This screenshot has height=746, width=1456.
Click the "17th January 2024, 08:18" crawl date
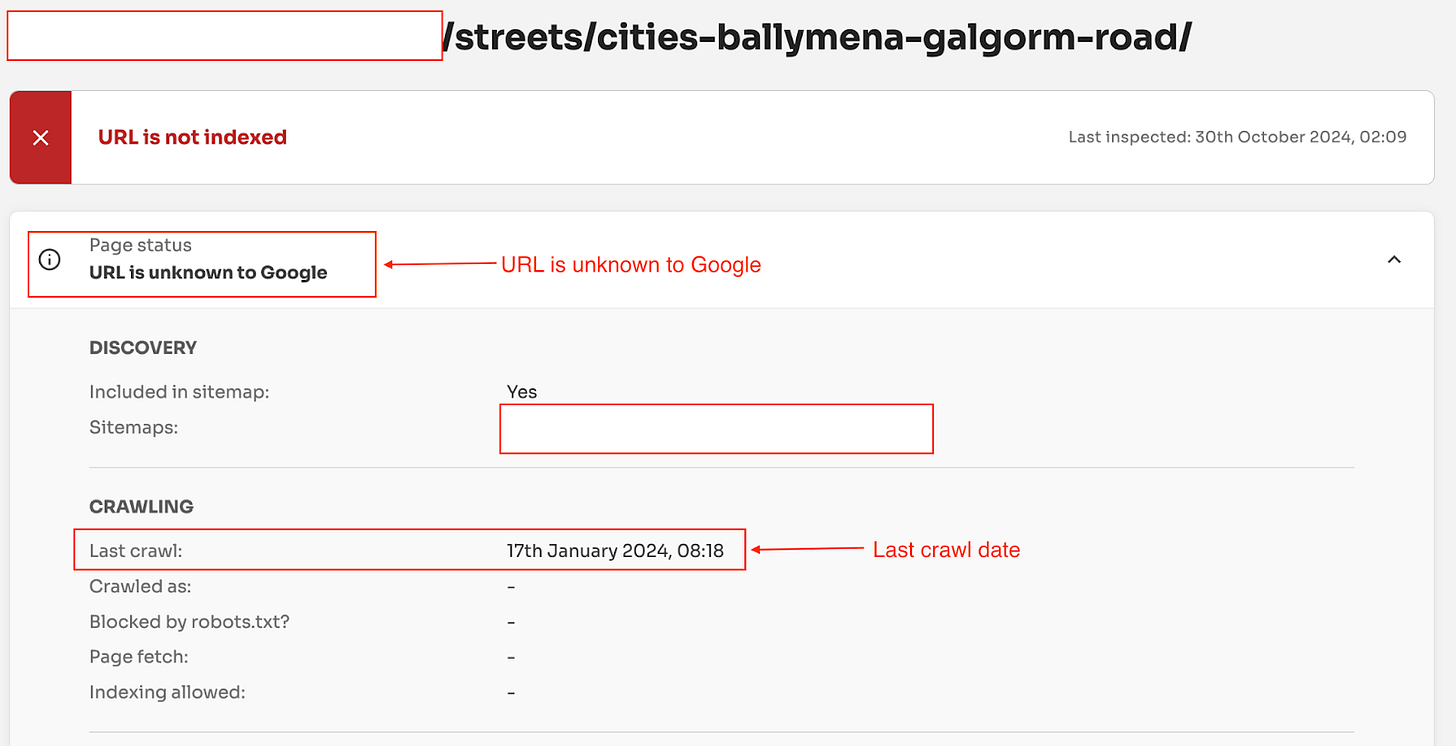[x=615, y=551]
